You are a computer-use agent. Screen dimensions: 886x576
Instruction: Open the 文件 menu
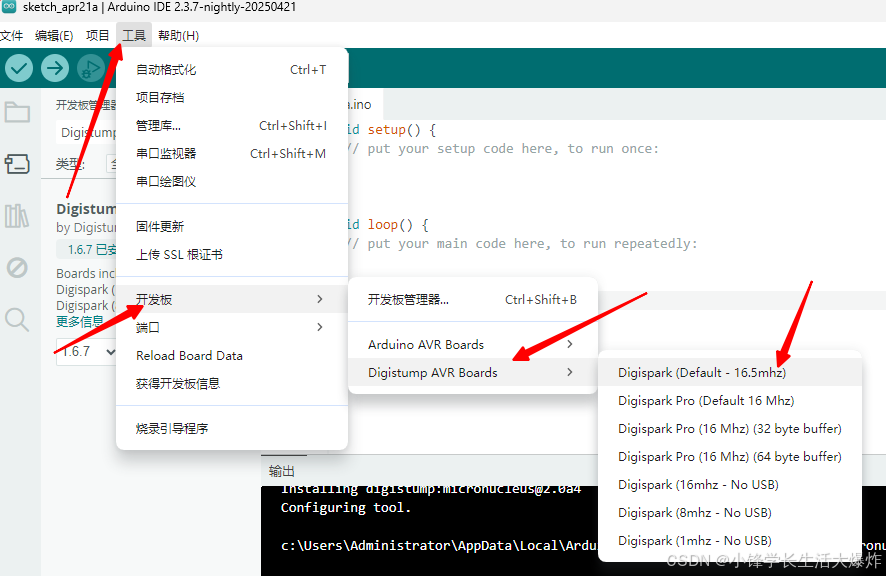click(11, 36)
